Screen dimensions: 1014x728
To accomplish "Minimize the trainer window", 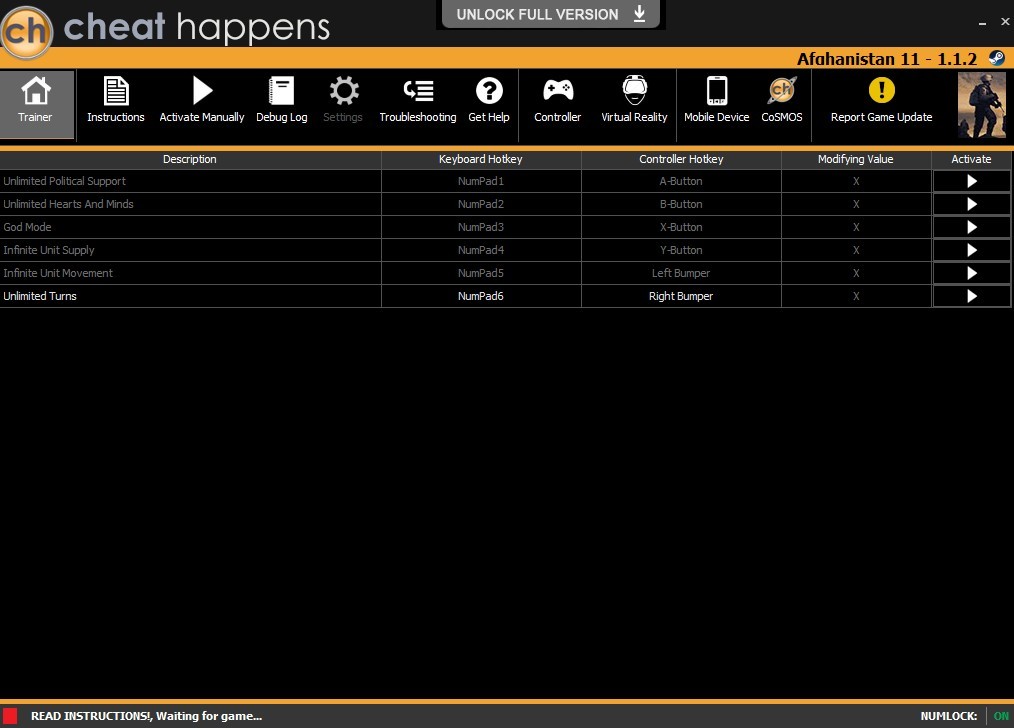I will pos(982,22).
